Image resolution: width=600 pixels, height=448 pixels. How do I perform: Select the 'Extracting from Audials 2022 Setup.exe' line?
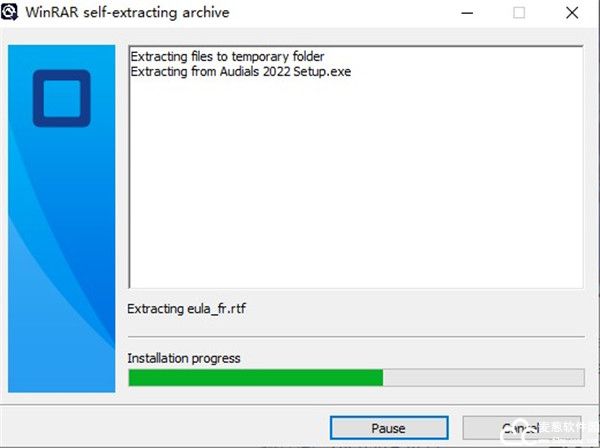point(241,72)
